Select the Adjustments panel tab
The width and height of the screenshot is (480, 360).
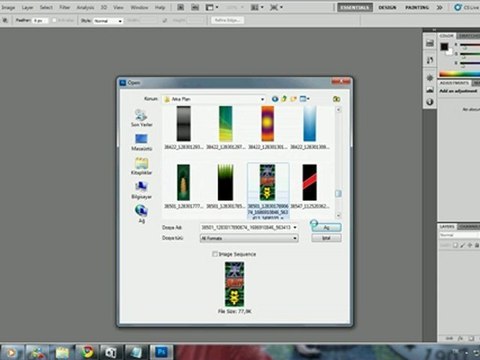pyautogui.click(x=454, y=83)
